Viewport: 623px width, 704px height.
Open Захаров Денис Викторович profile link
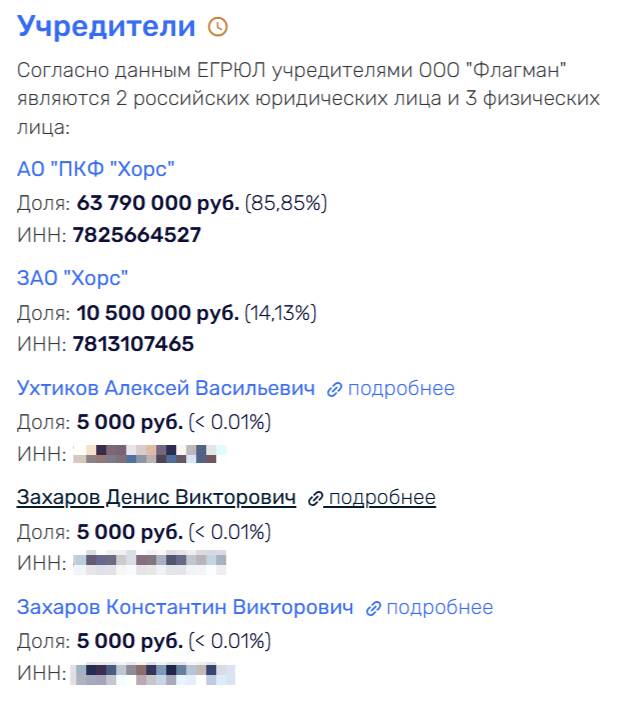[x=156, y=497]
